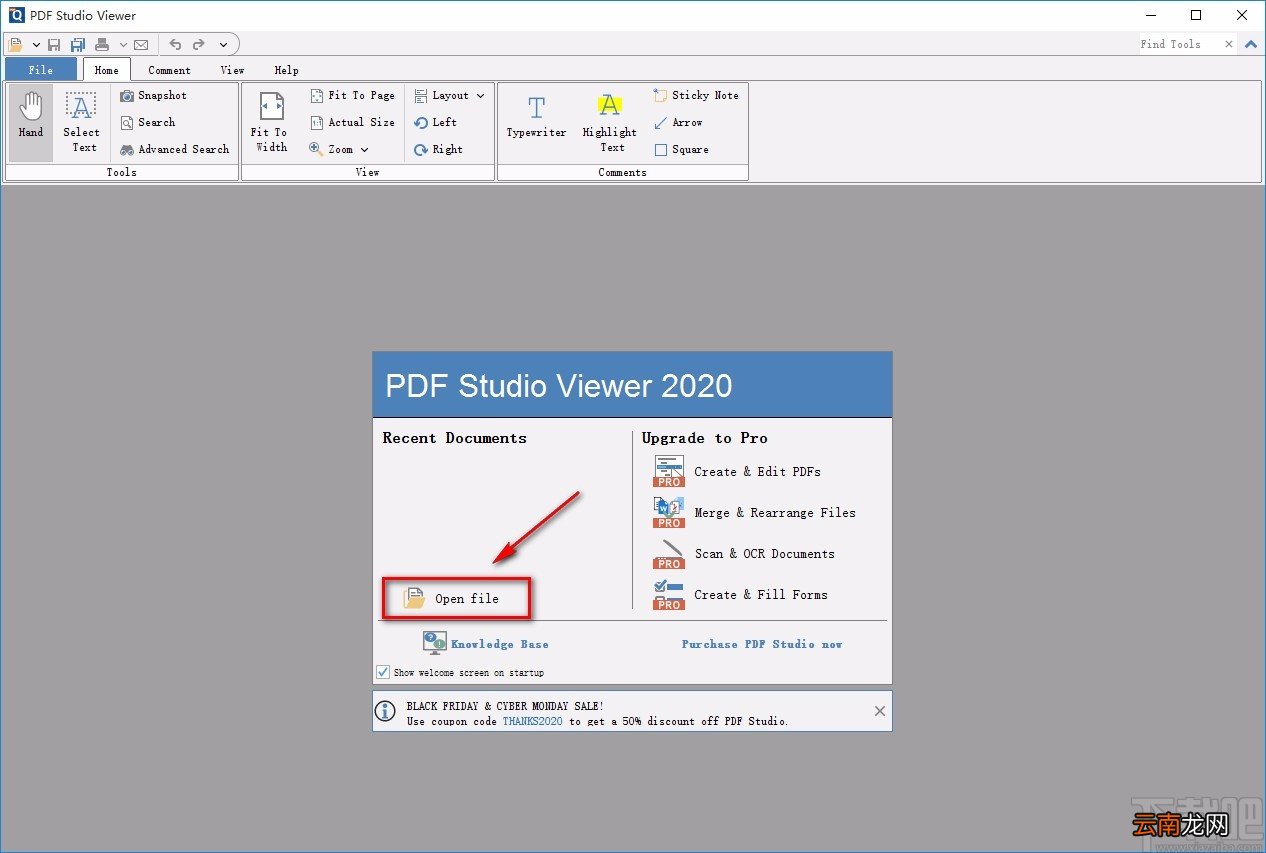
Task: Click the Save icon in quick access toolbar
Action: [x=55, y=44]
